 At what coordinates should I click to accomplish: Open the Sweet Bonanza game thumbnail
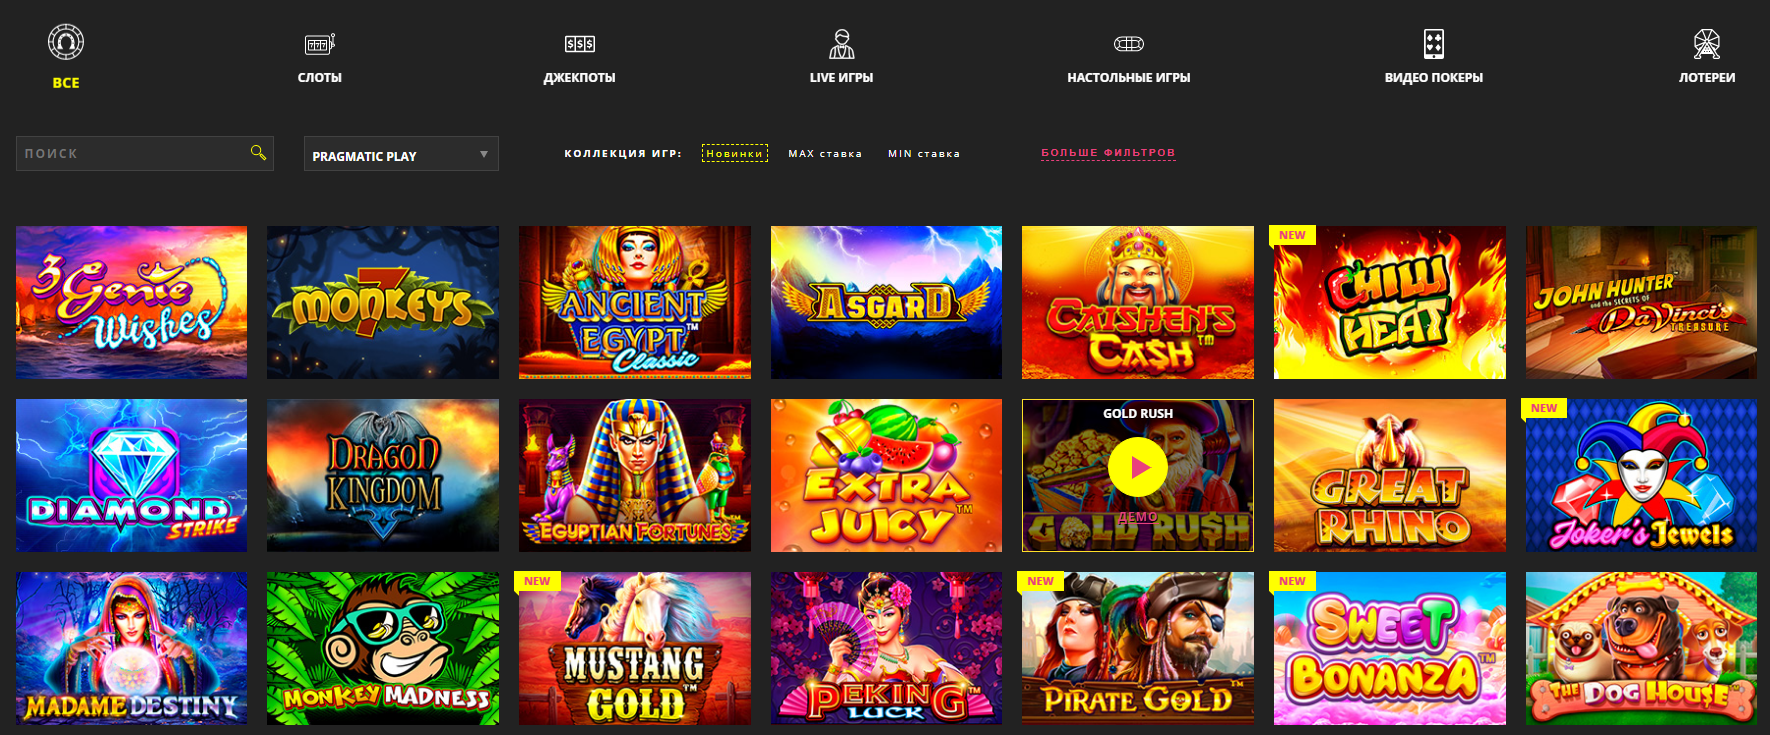tap(1390, 648)
